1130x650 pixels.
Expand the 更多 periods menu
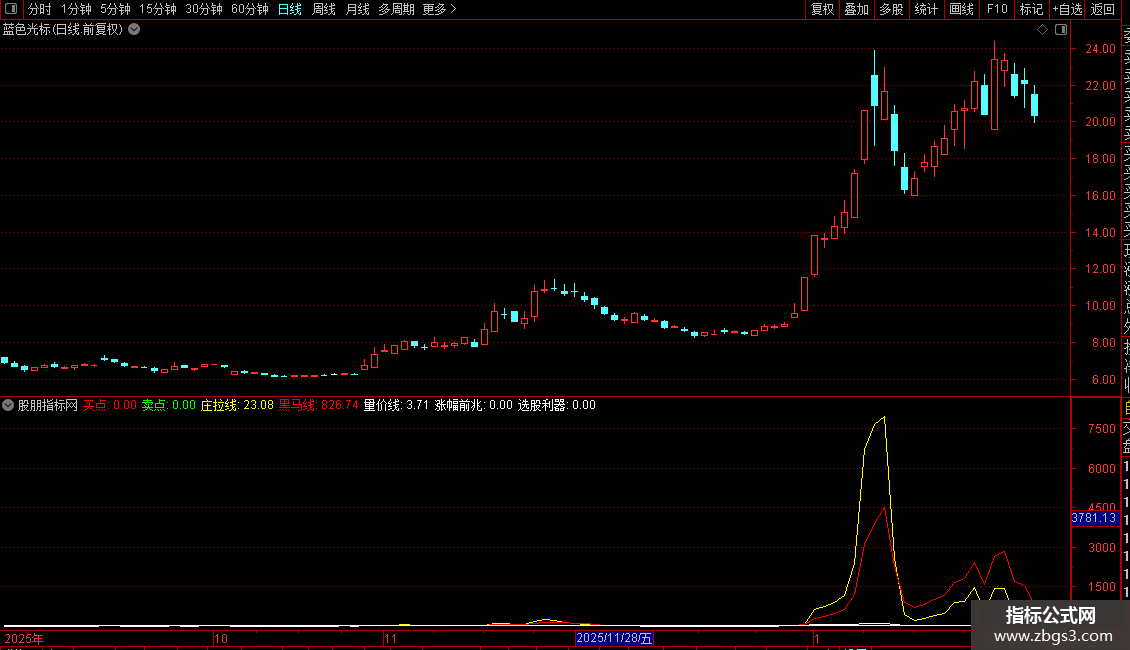(x=440, y=9)
